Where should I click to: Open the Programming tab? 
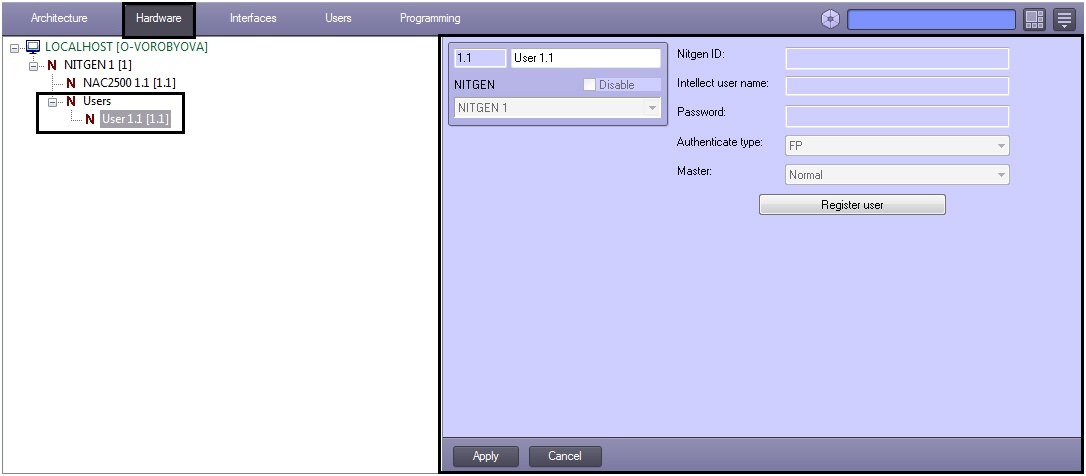coord(429,18)
